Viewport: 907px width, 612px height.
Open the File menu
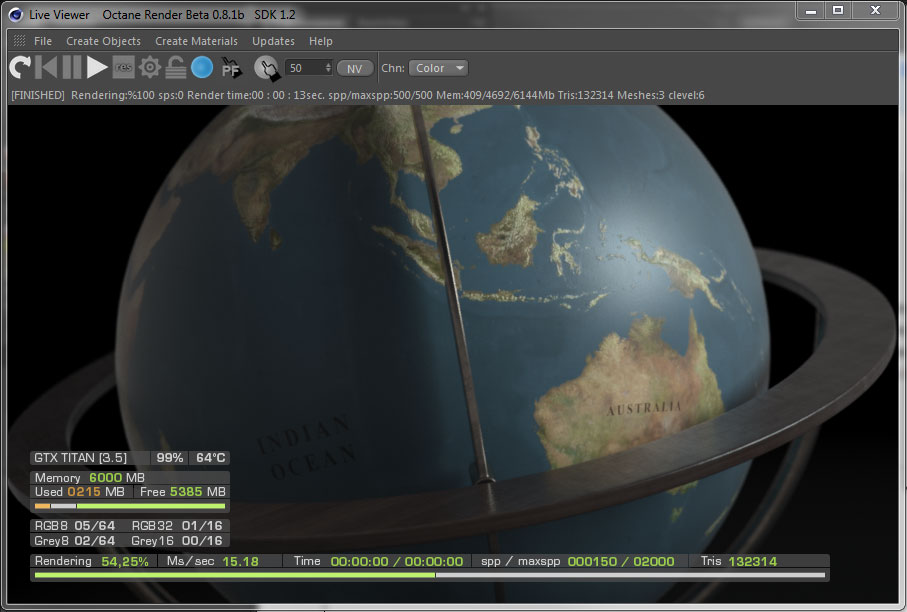[43, 41]
